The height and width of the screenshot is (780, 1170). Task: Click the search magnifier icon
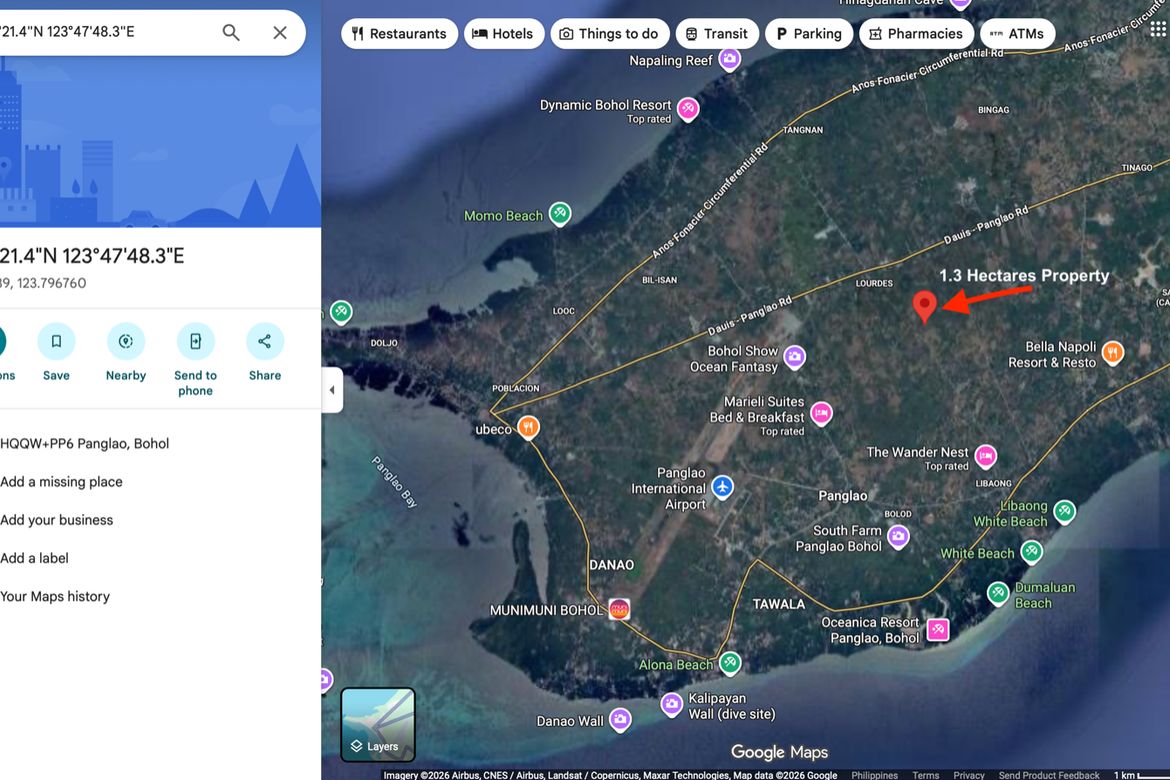[231, 33]
